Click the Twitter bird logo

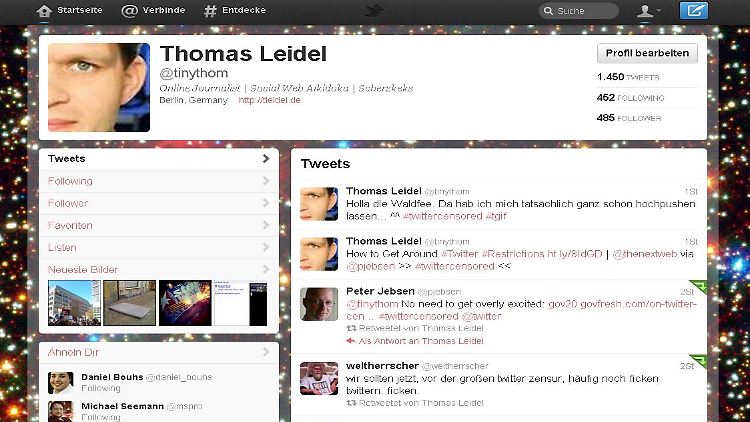[x=375, y=10]
